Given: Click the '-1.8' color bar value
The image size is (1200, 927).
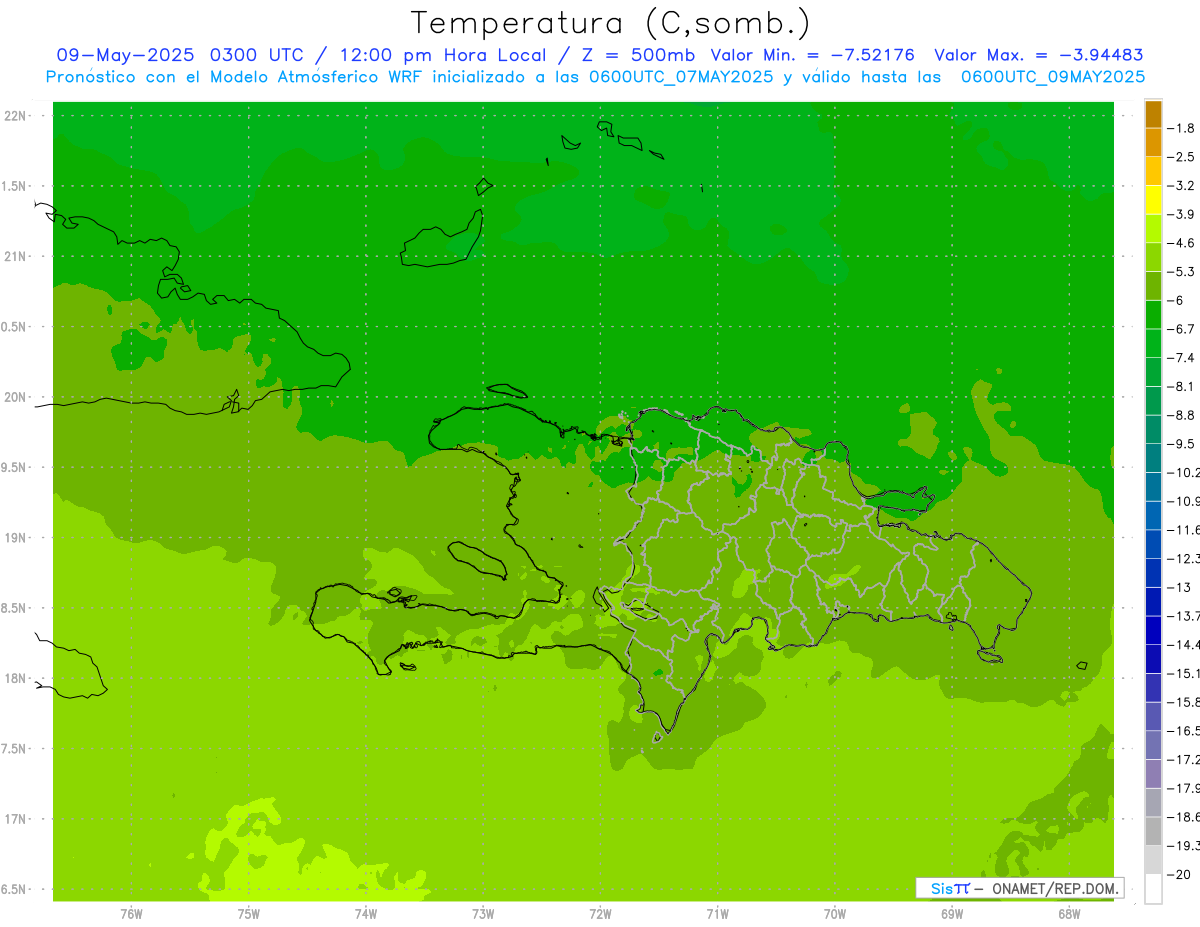Looking at the screenshot, I should 1183,128.
